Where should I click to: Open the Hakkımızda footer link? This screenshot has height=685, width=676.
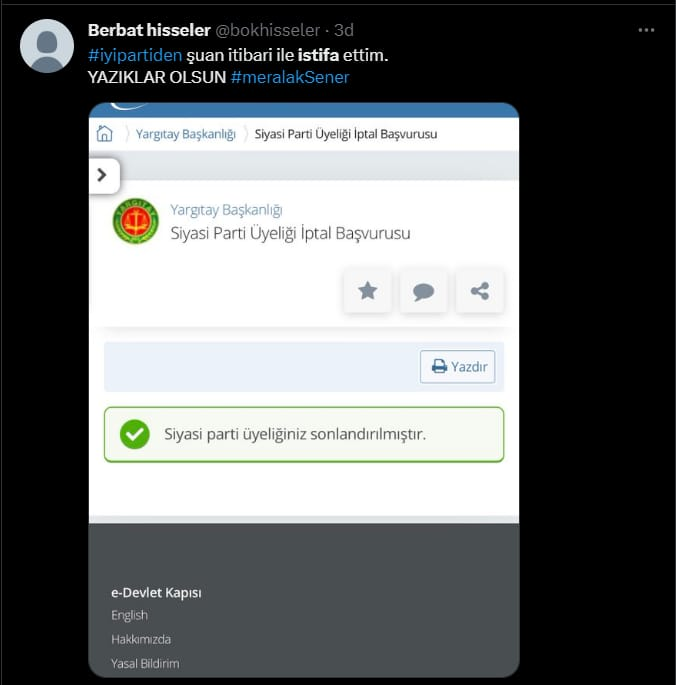[141, 639]
